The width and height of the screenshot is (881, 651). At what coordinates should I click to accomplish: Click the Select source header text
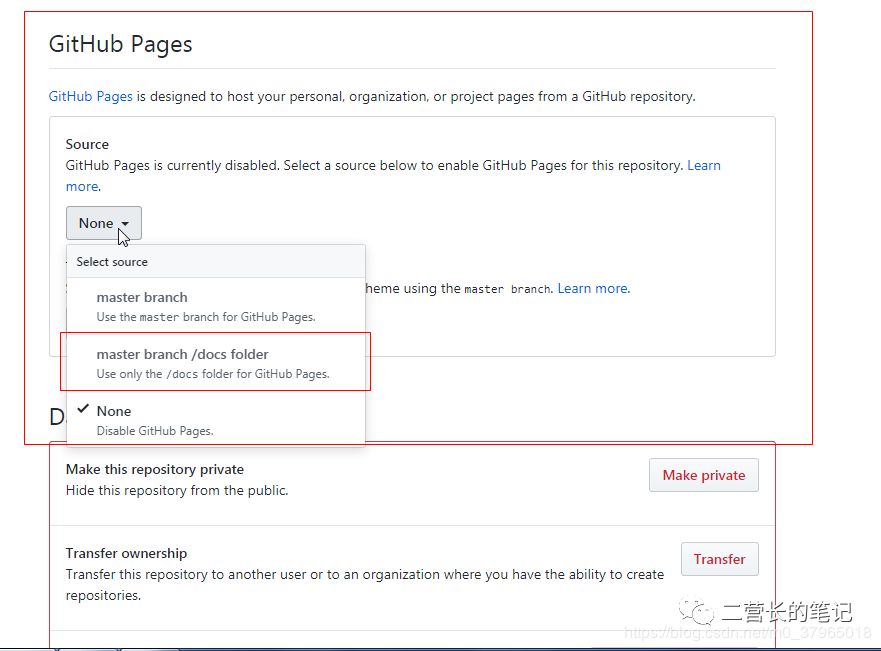(112, 262)
